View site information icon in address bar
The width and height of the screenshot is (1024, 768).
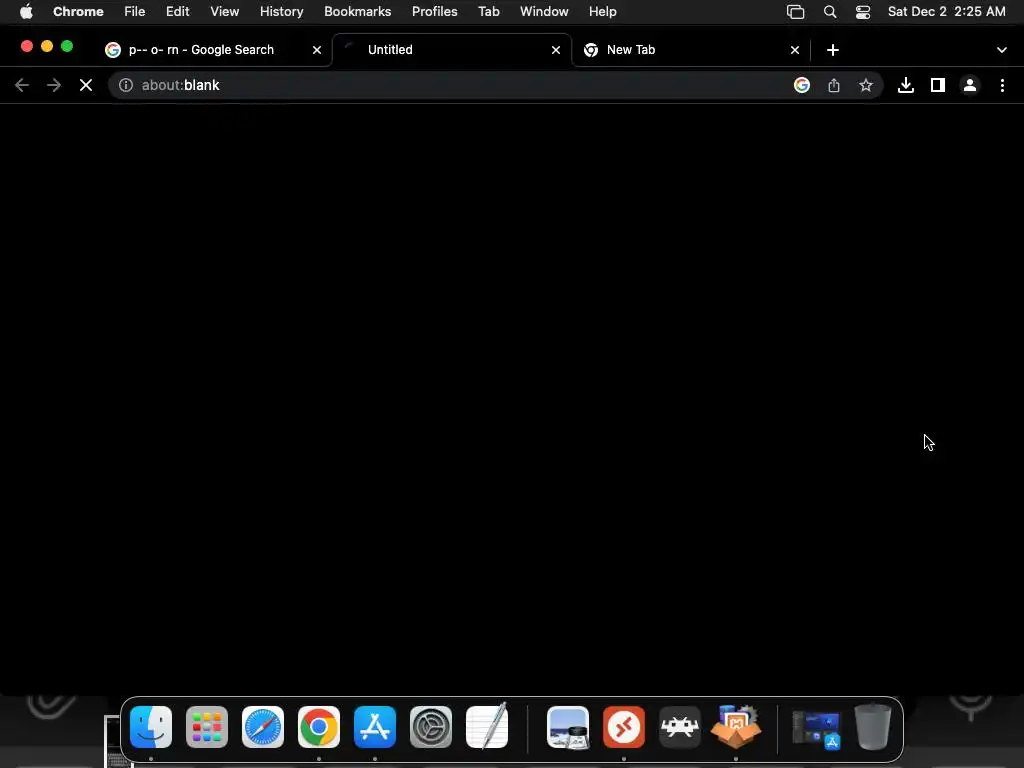pos(126,86)
